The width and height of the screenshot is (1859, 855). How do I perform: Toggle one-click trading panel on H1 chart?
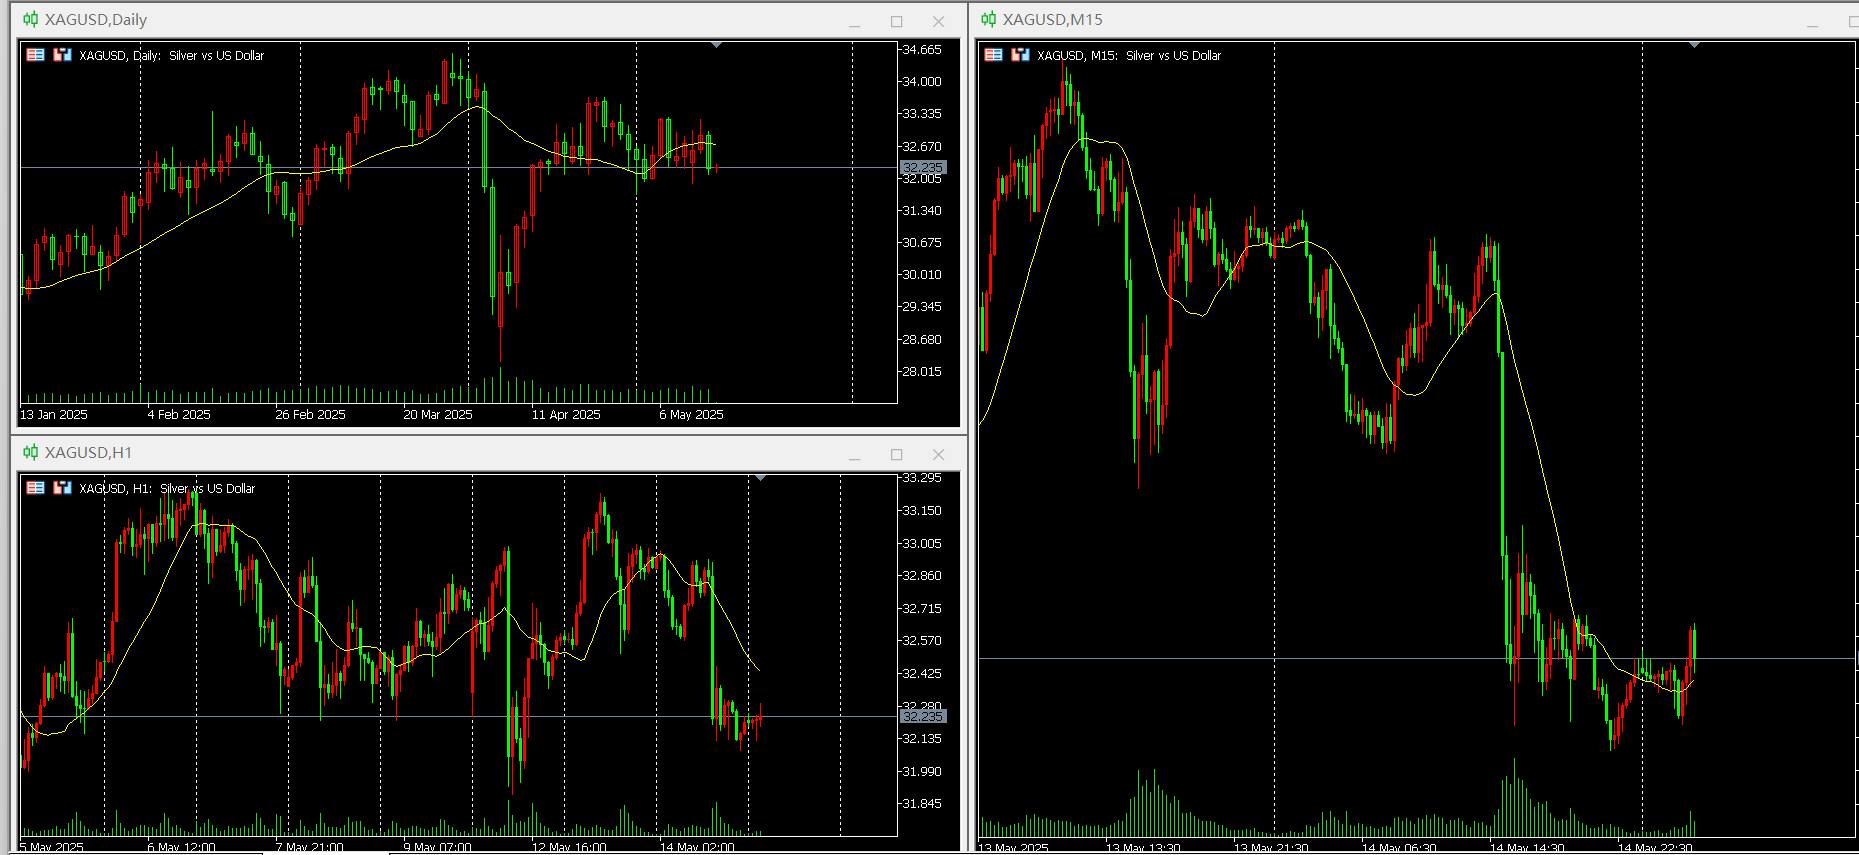(36, 488)
